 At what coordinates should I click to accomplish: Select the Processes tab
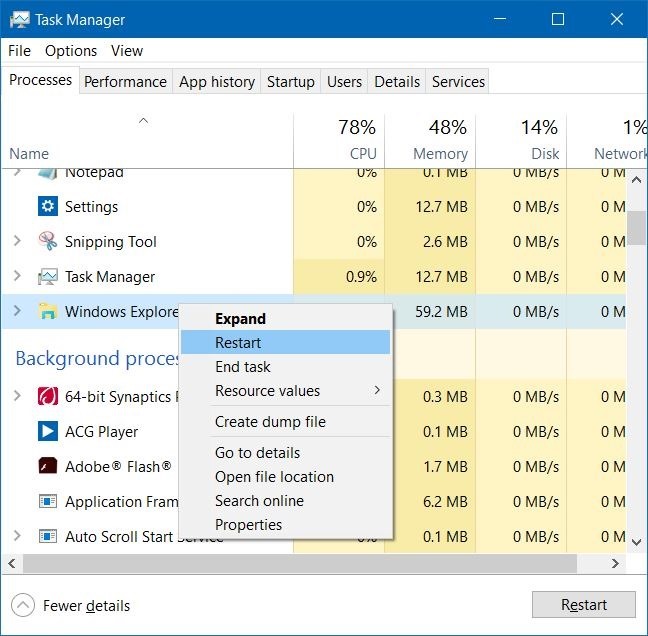pyautogui.click(x=40, y=80)
